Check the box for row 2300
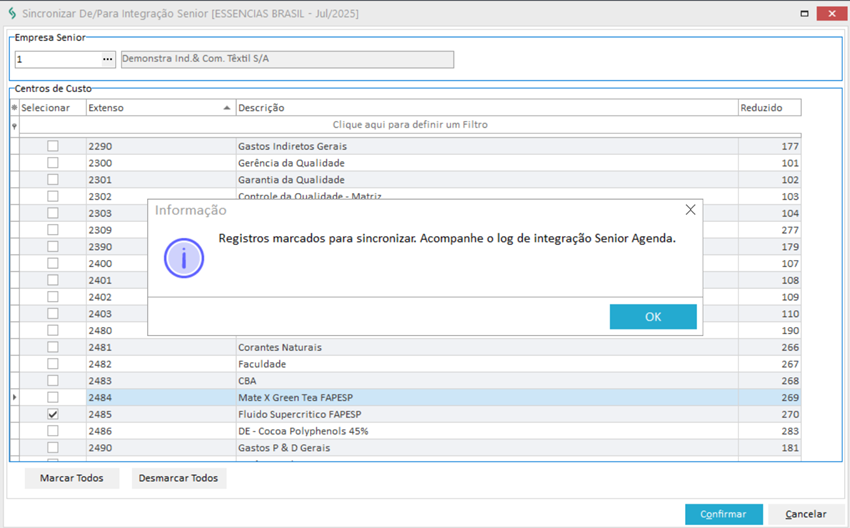This screenshot has height=528, width=850. (53, 163)
